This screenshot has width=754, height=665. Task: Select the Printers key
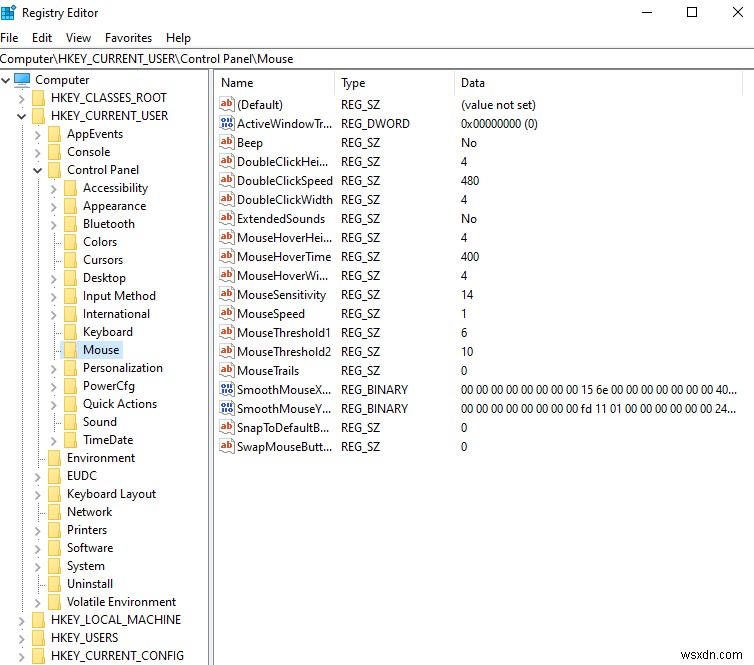pos(87,529)
